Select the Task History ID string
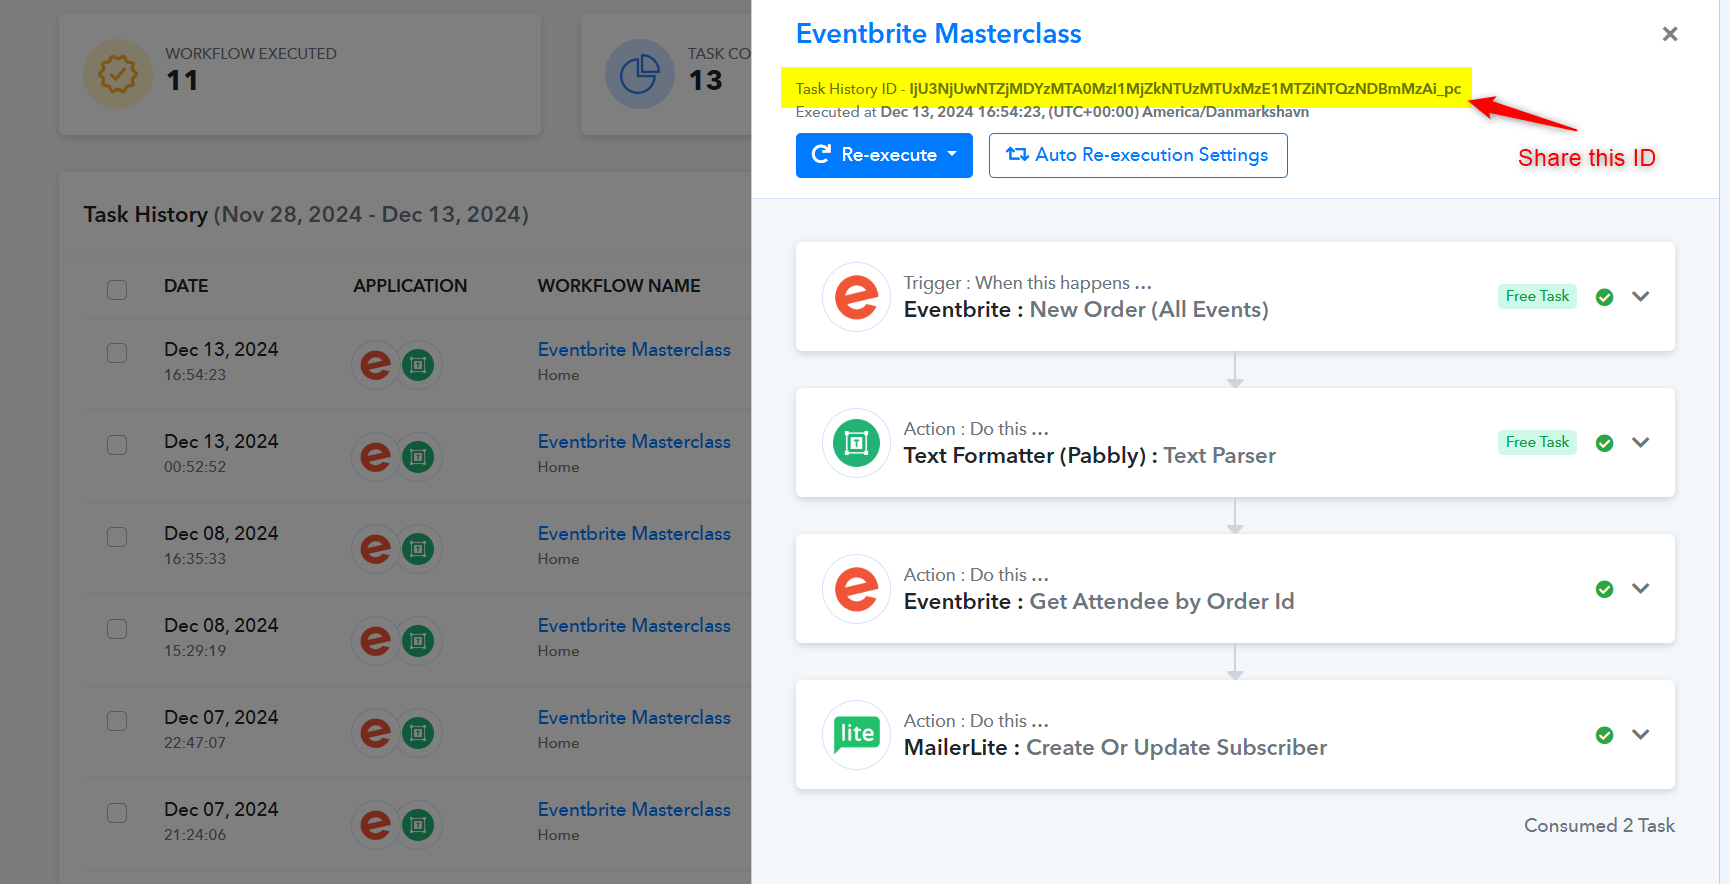This screenshot has height=884, width=1730. (1185, 89)
